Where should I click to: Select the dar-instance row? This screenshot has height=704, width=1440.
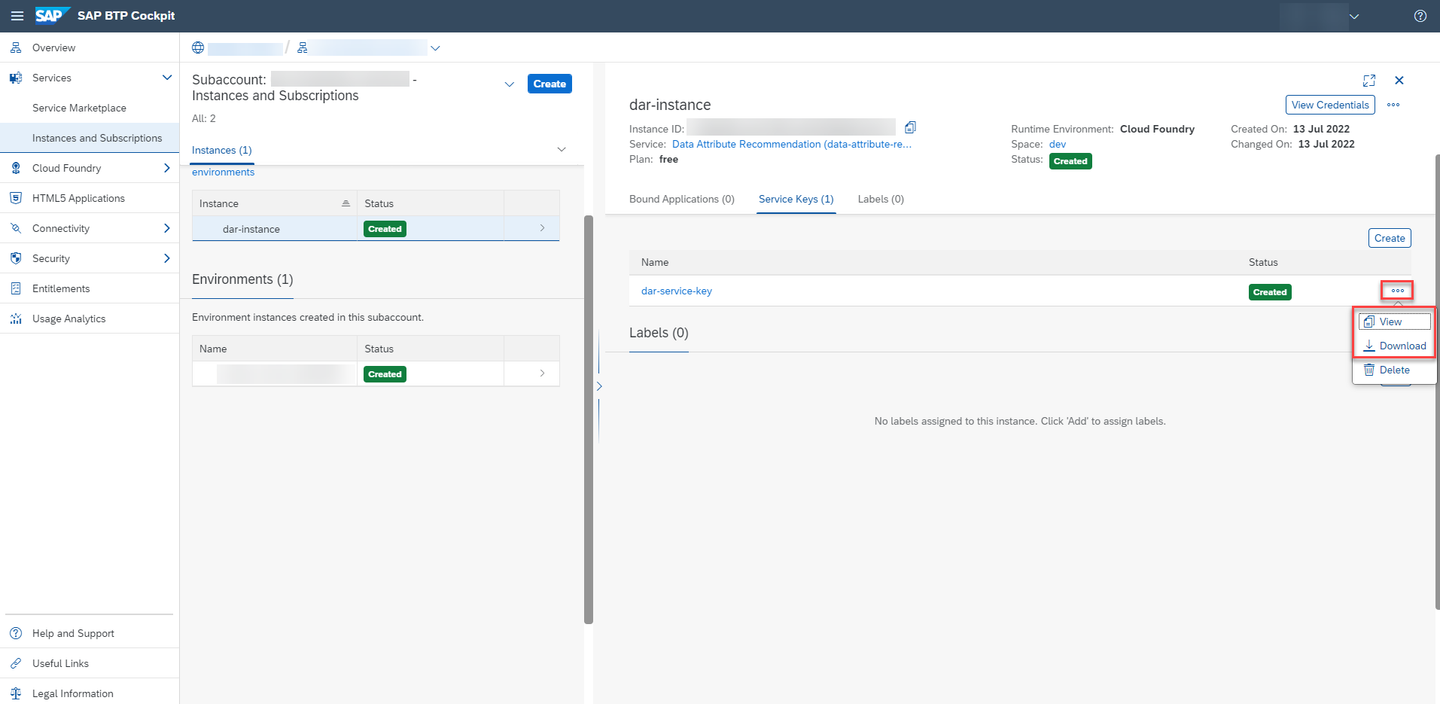(376, 229)
